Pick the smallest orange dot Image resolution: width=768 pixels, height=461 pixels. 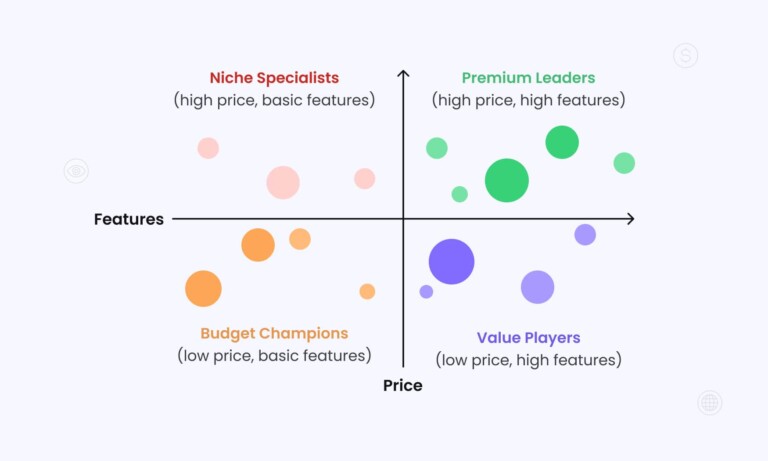pyautogui.click(x=367, y=292)
